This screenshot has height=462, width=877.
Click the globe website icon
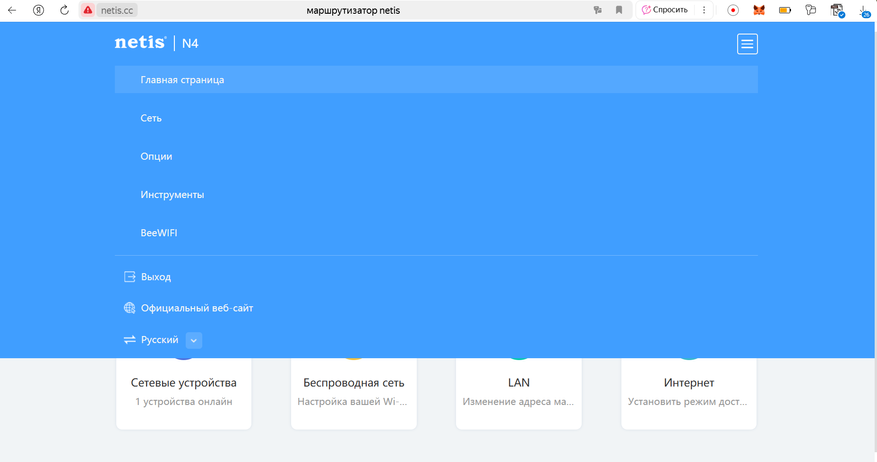(x=129, y=308)
